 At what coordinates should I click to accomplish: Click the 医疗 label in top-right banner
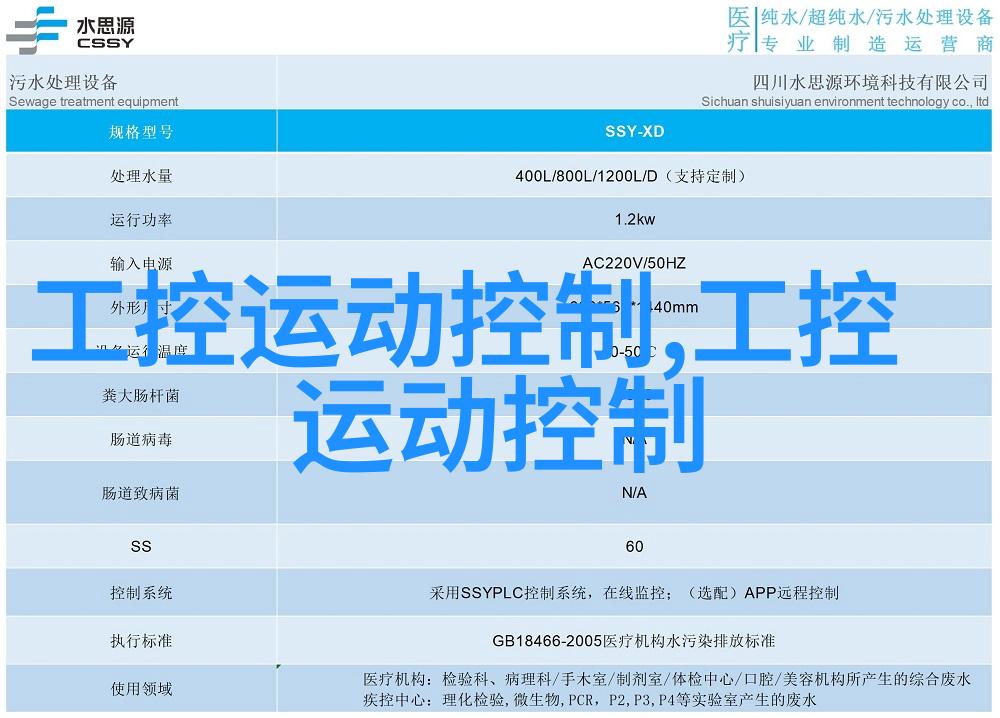(738, 29)
